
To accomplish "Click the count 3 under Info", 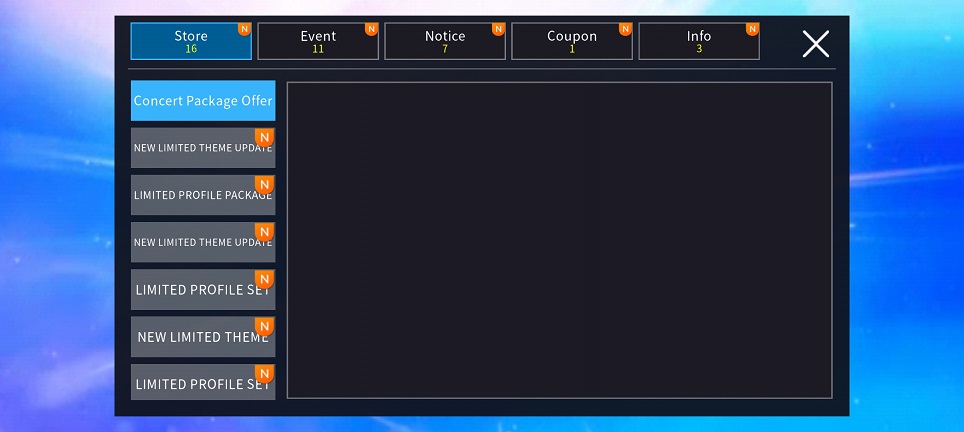I will pyautogui.click(x=699, y=49).
